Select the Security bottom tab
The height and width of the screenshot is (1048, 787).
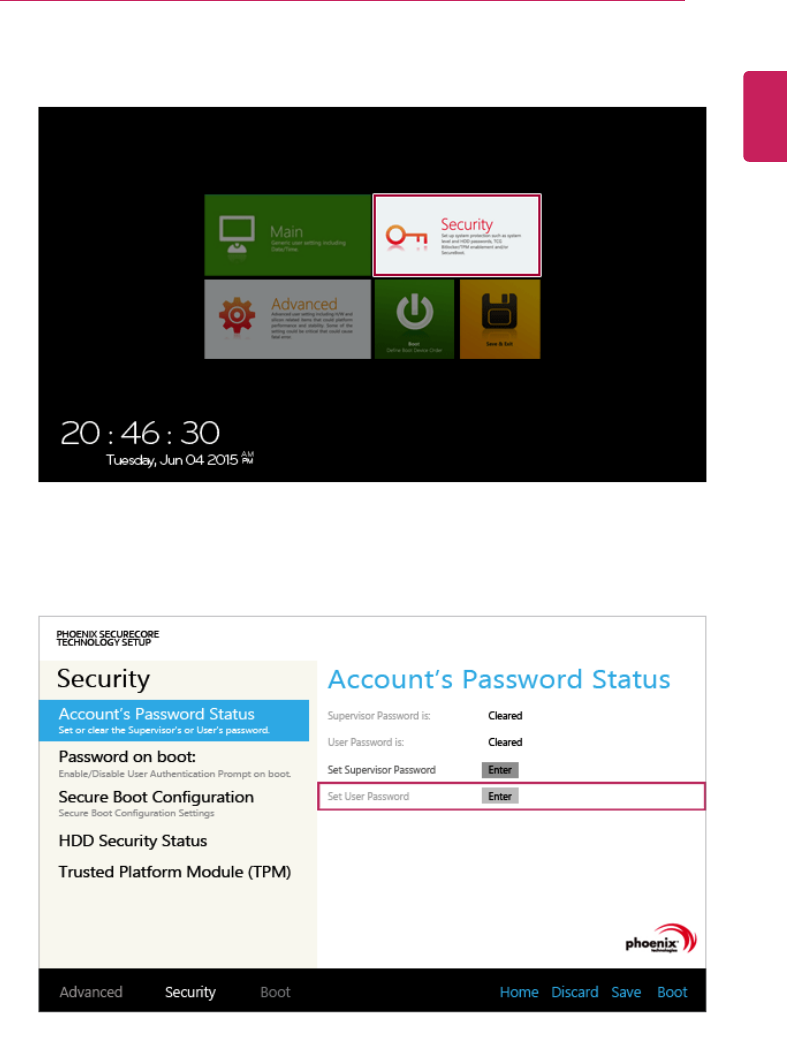pyautogui.click(x=190, y=992)
